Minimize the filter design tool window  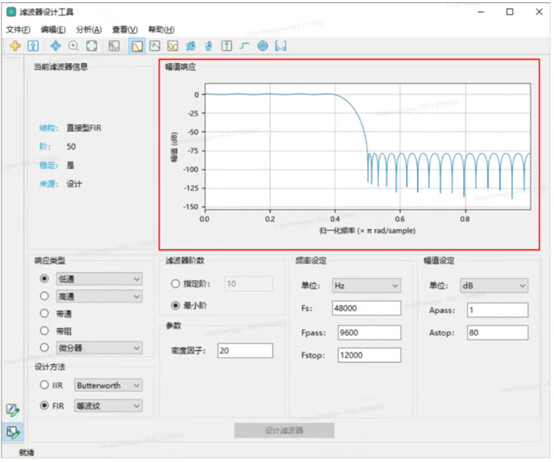(x=481, y=12)
